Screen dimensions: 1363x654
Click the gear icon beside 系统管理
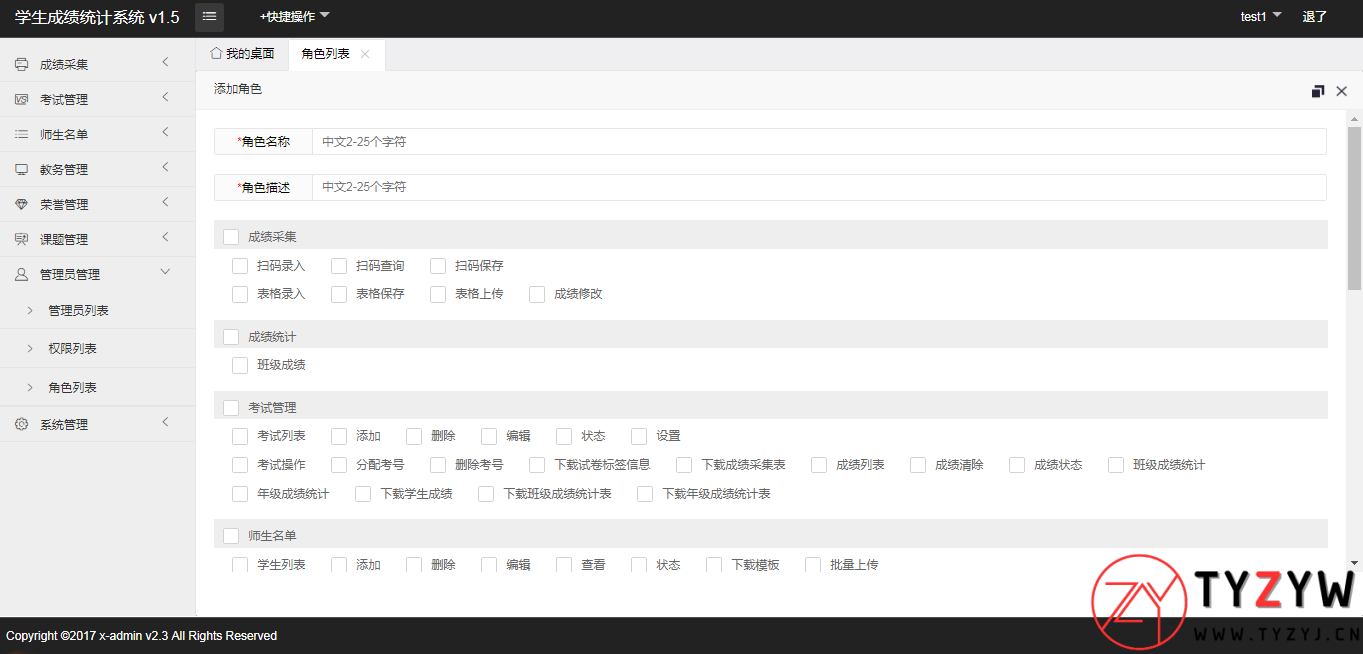pyautogui.click(x=21, y=425)
